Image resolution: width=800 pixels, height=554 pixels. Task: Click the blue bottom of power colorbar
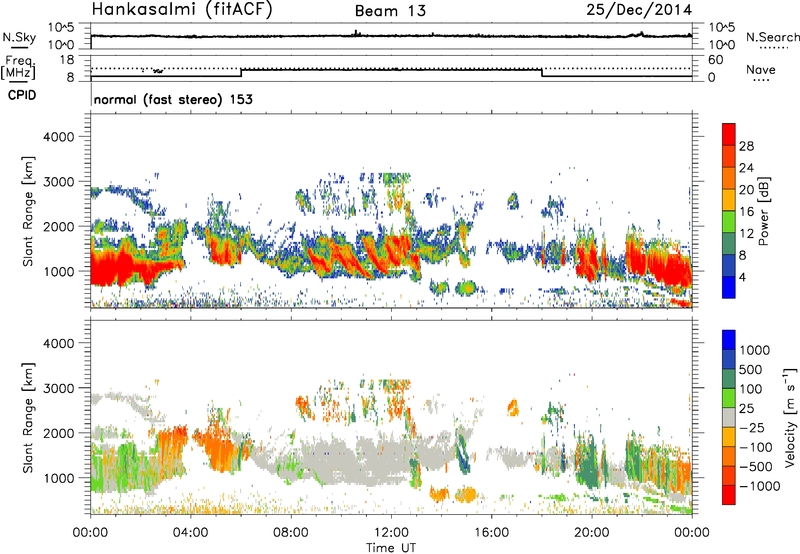point(729,287)
